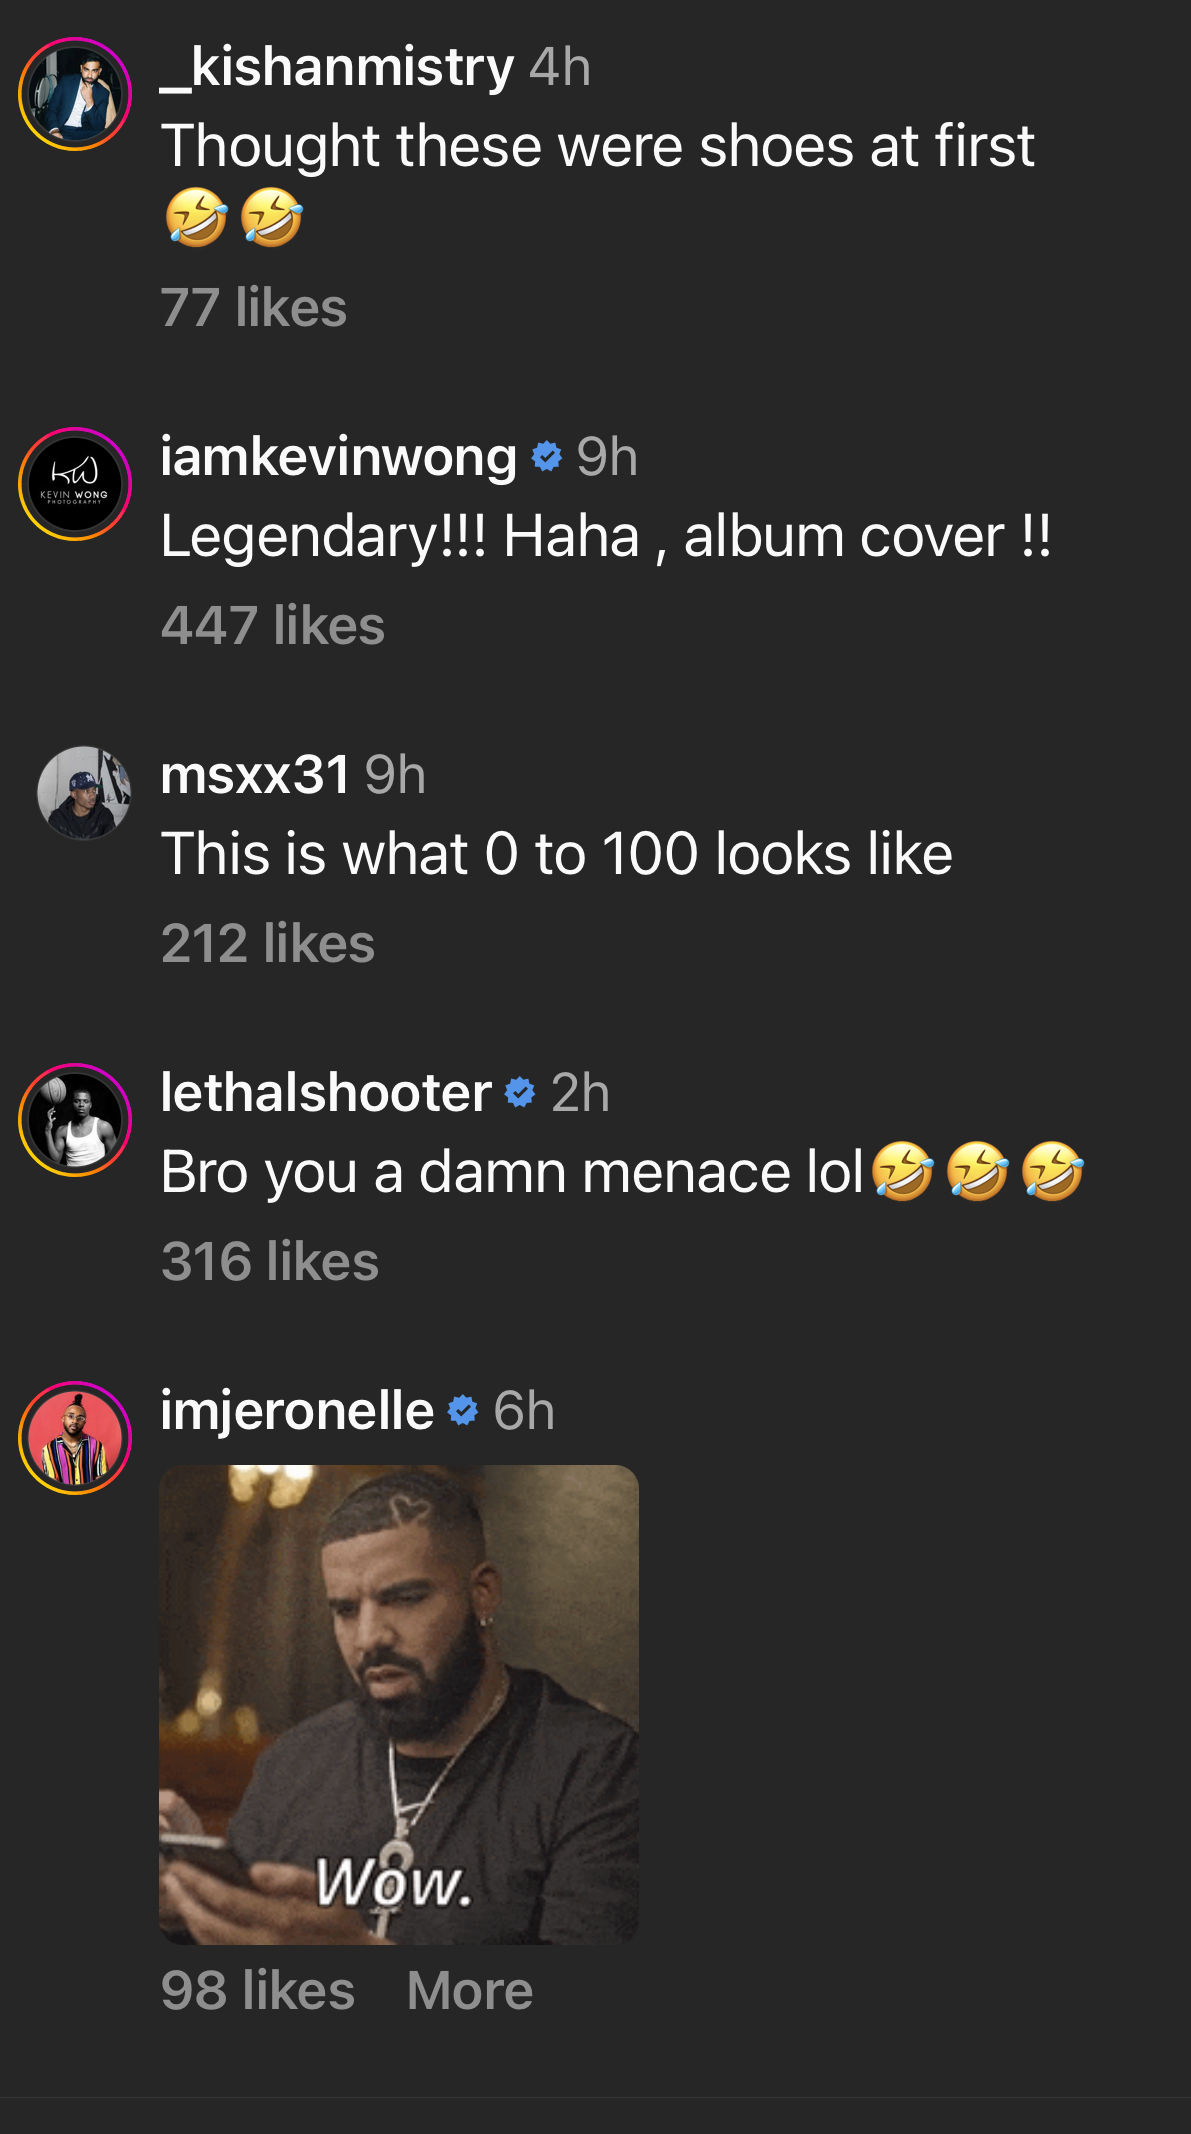Open the Wow GIF image
Screen dimensions: 1191x2134
click(x=399, y=1705)
